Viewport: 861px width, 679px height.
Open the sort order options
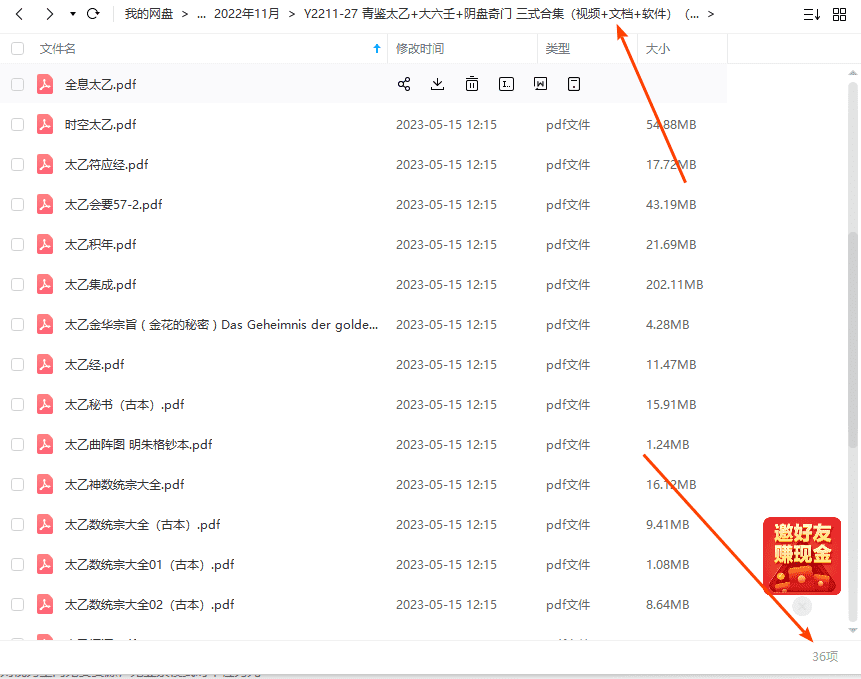pyautogui.click(x=811, y=14)
